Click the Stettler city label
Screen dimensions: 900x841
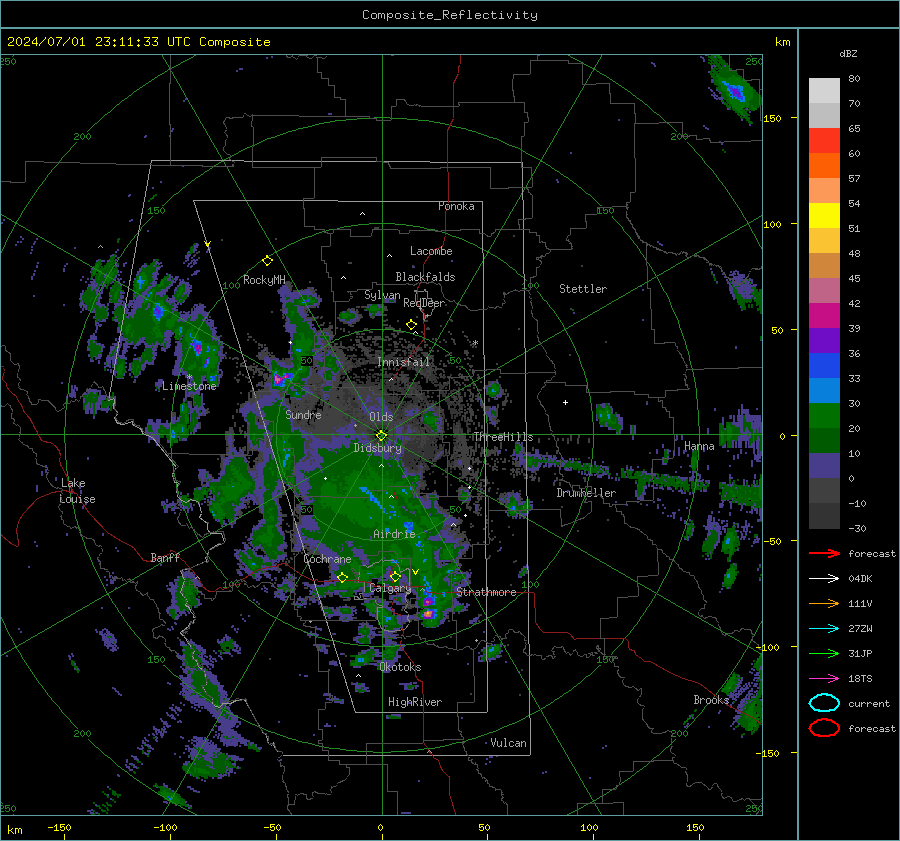583,289
